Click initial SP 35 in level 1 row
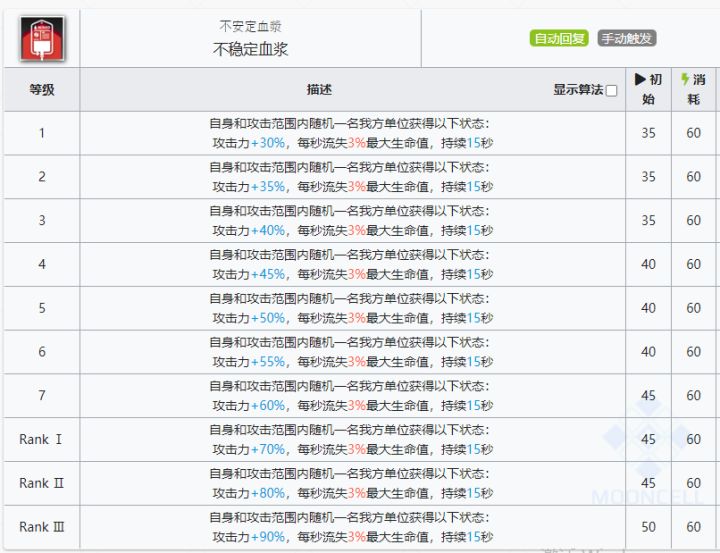This screenshot has height=553, width=720. (x=648, y=133)
